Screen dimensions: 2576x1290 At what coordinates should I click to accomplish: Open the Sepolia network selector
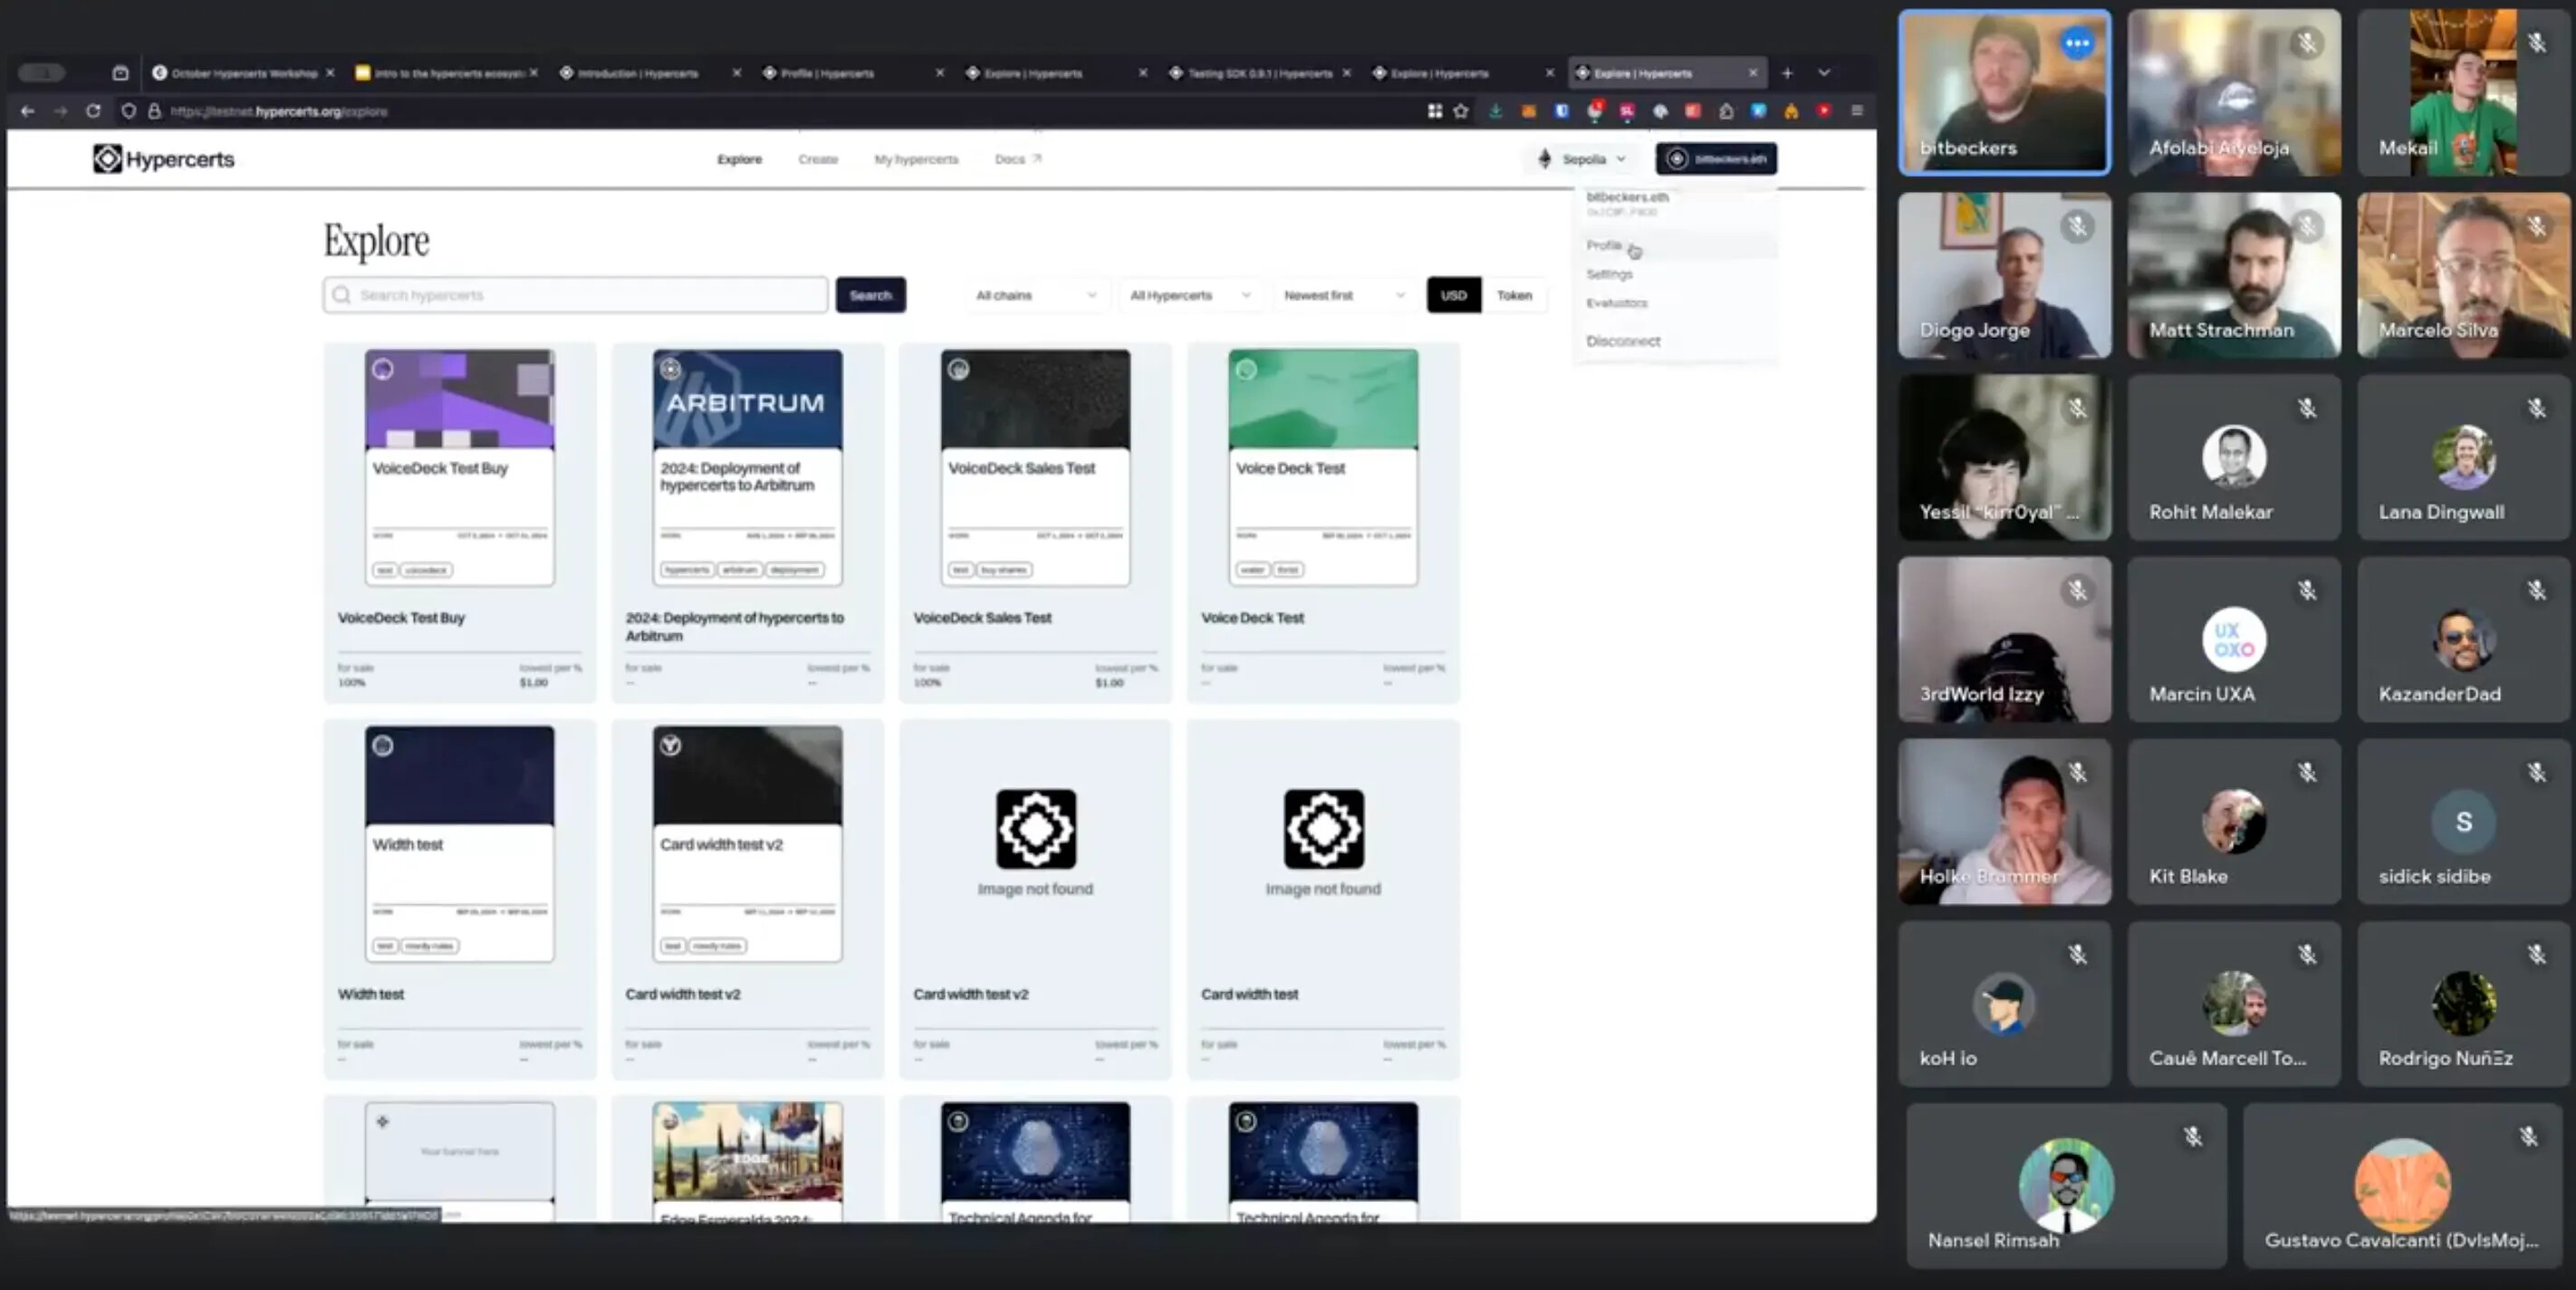[1583, 159]
